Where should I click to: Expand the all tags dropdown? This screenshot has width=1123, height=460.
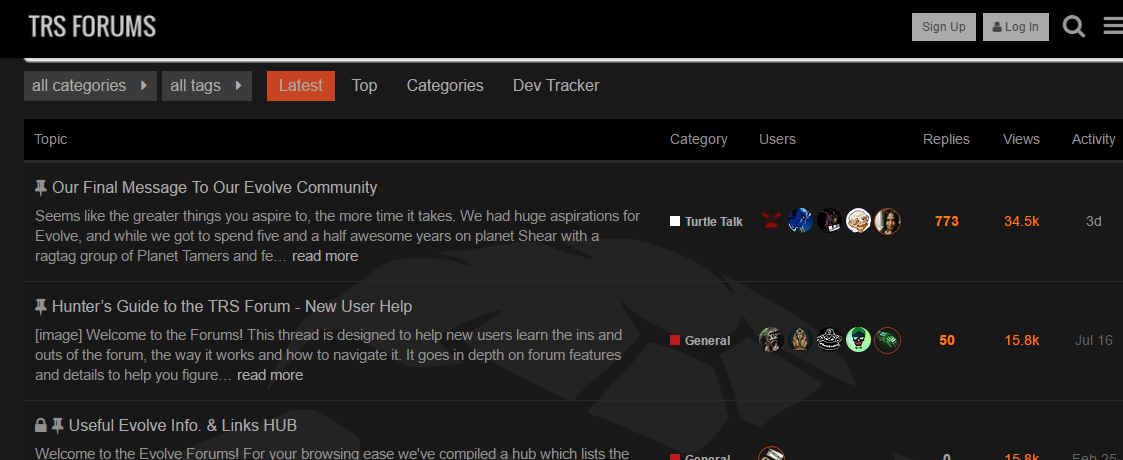click(207, 86)
